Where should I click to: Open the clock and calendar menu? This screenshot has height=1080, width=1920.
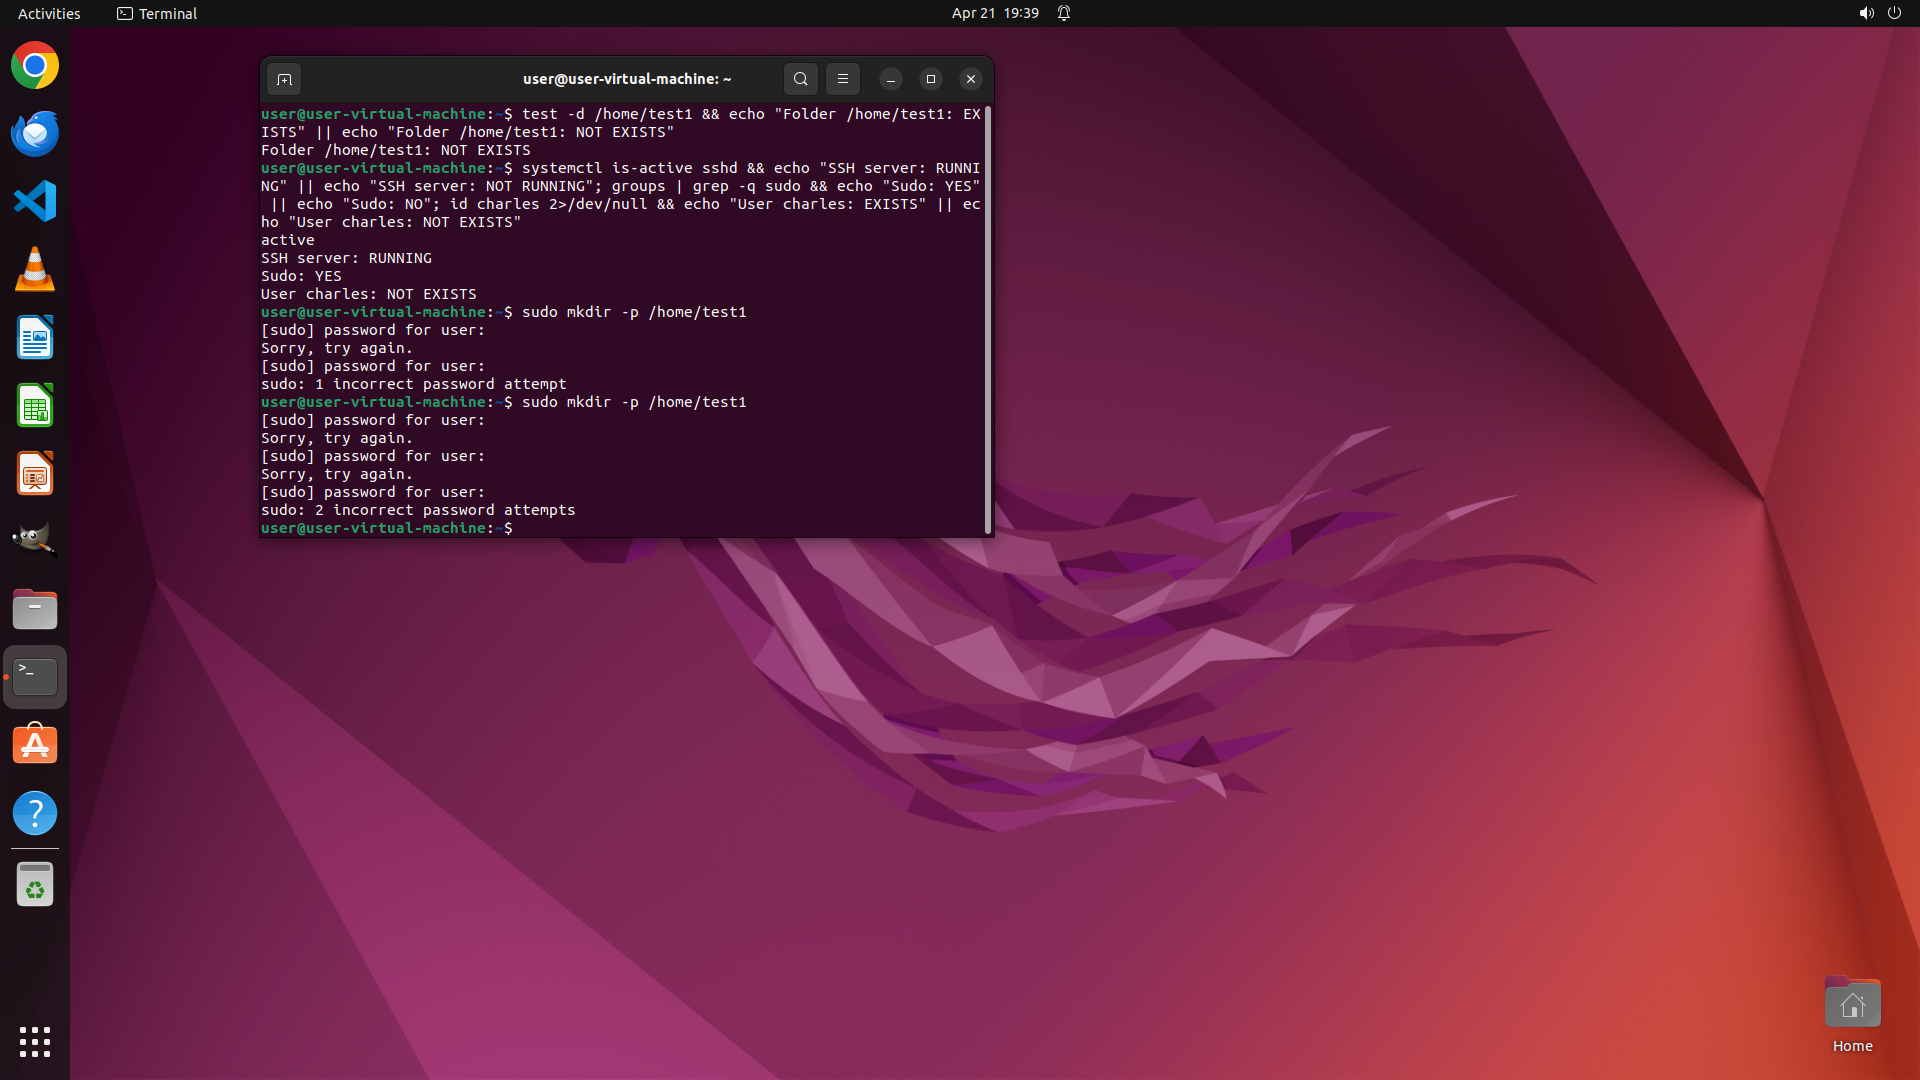coord(994,13)
